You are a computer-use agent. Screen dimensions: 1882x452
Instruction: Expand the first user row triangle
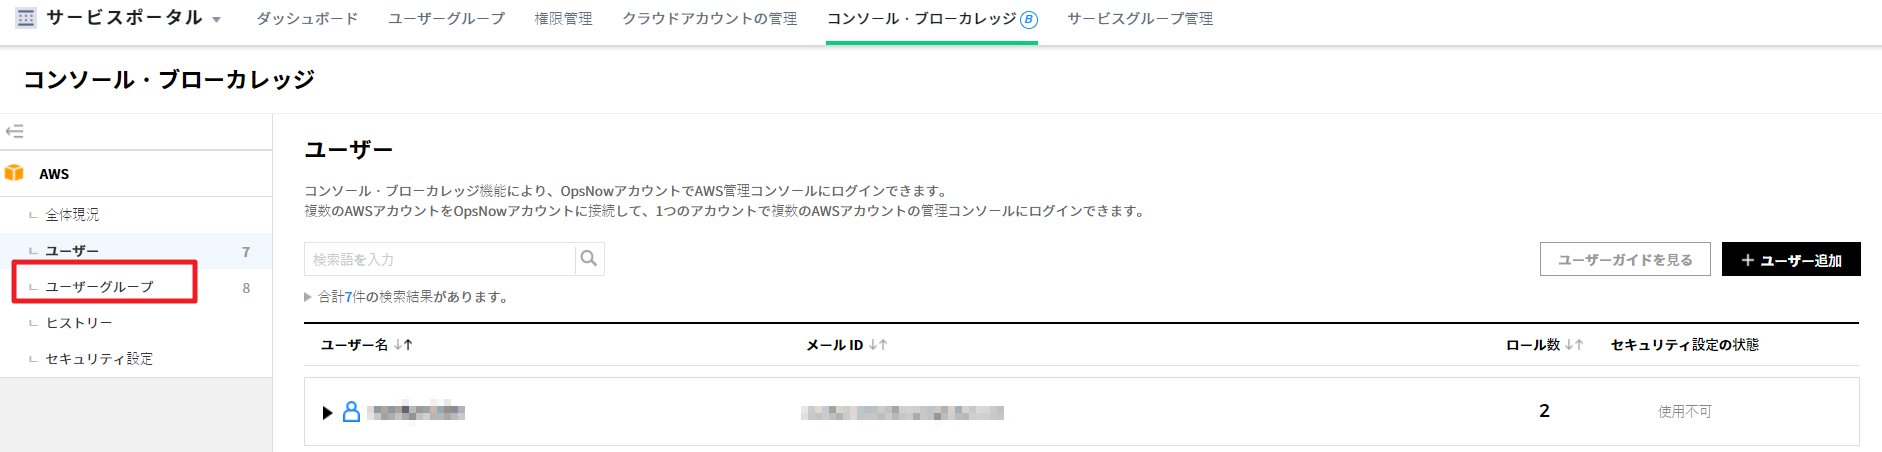point(327,412)
